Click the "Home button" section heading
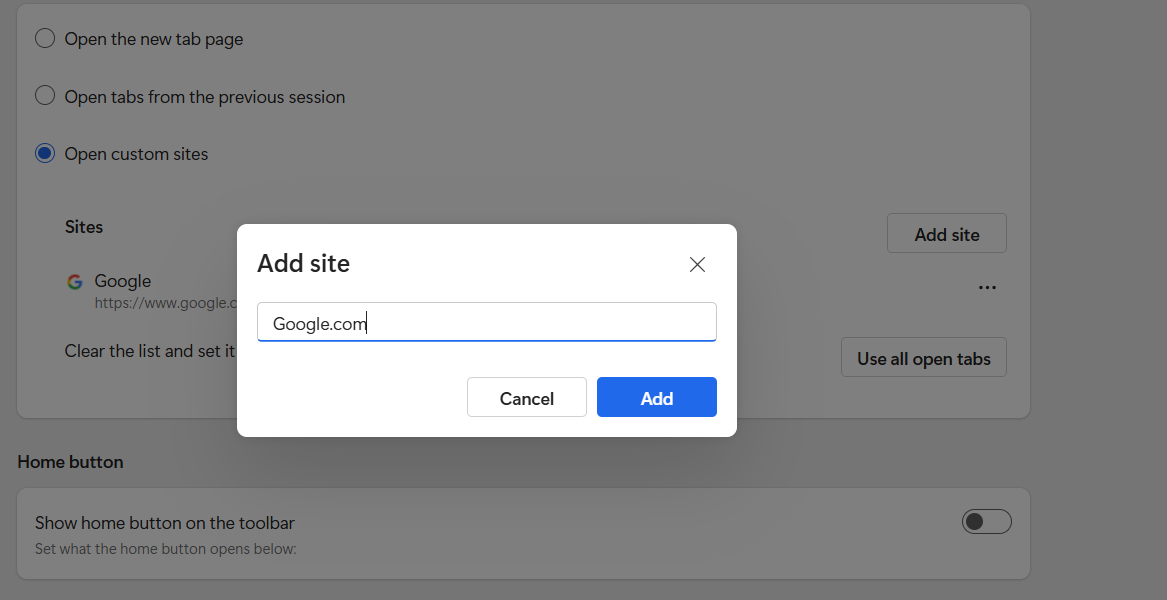1167x600 pixels. pos(70,462)
